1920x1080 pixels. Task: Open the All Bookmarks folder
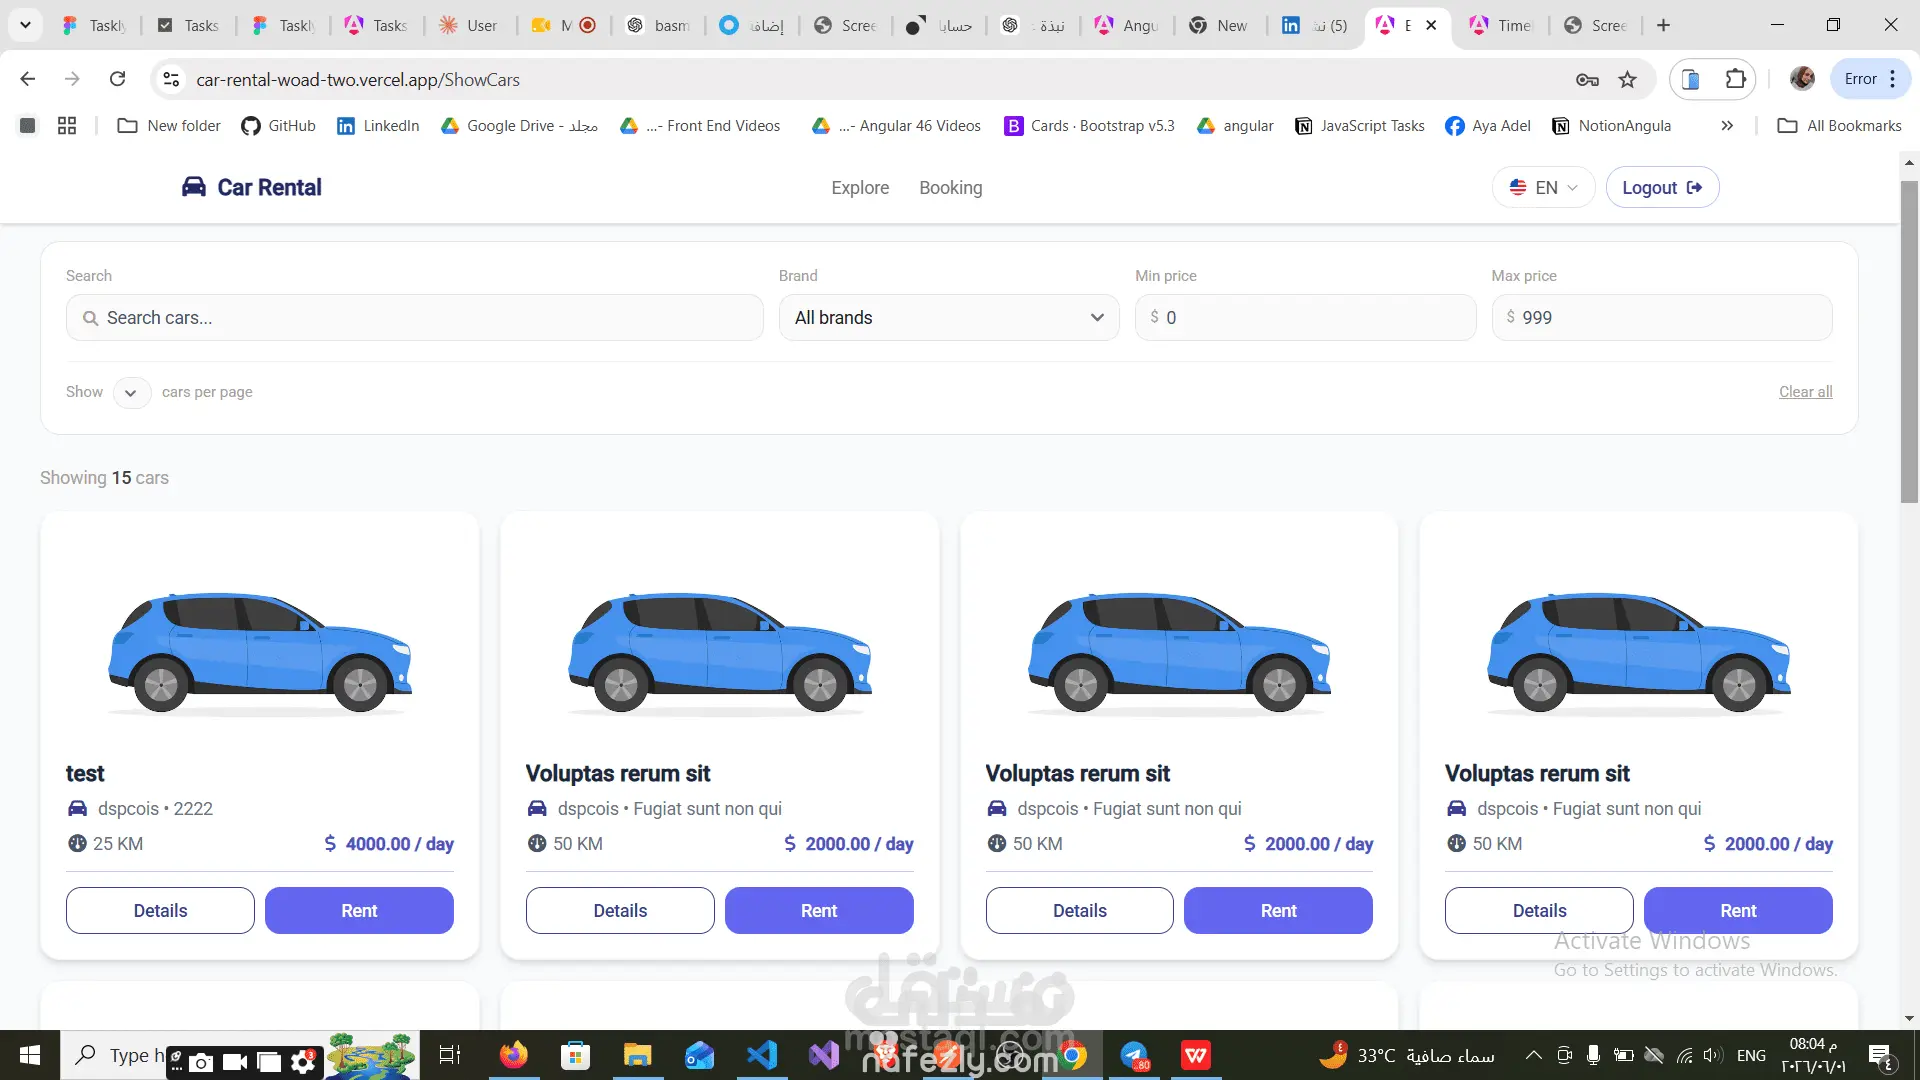pyautogui.click(x=1839, y=126)
